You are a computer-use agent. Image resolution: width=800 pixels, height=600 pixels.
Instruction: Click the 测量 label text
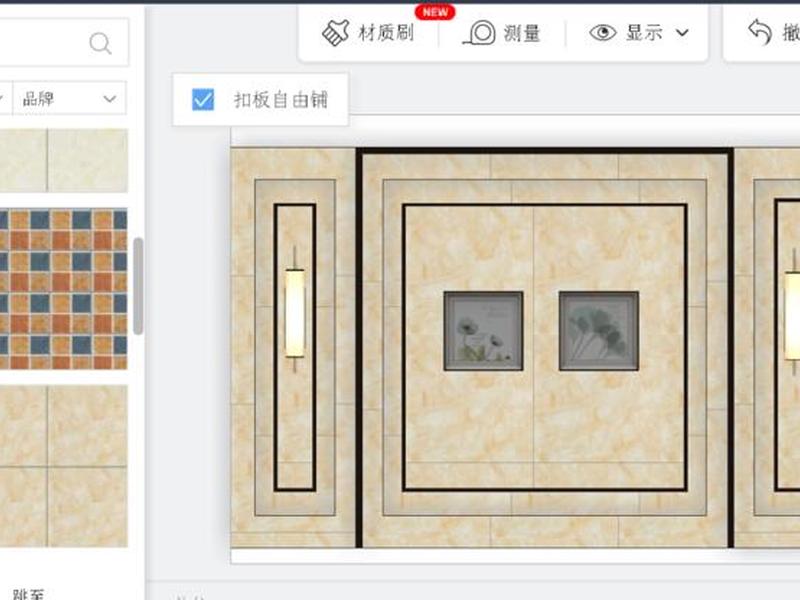(x=522, y=34)
